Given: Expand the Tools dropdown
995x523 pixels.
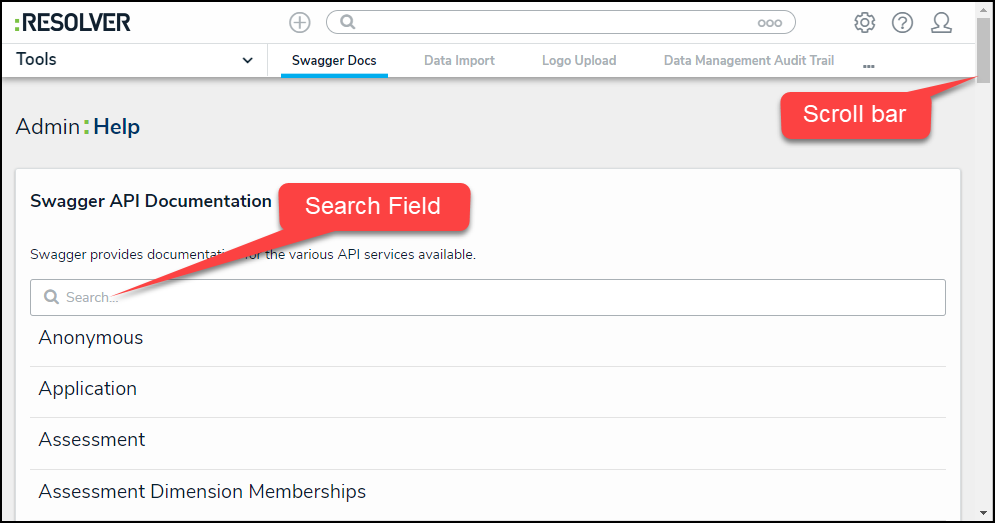Looking at the screenshot, I should [x=247, y=60].
